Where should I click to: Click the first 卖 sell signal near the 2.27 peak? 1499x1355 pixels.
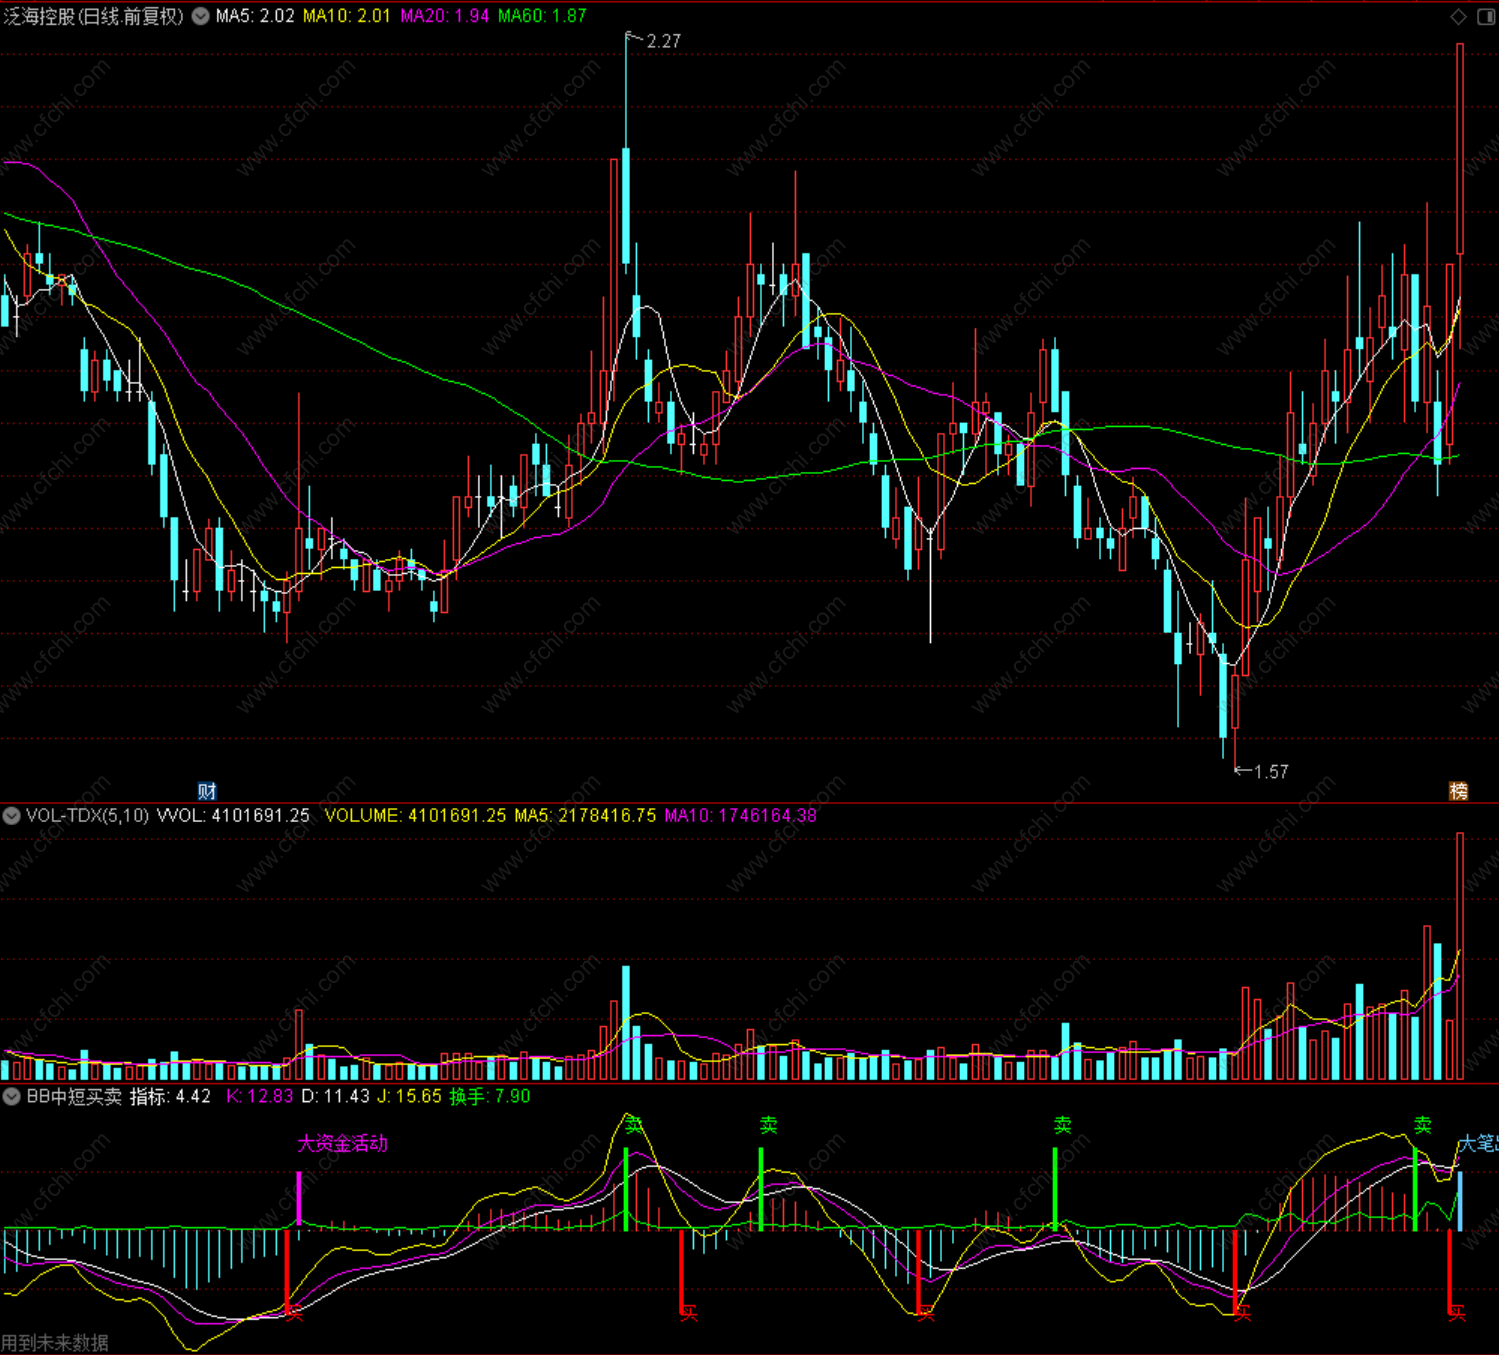634,1125
